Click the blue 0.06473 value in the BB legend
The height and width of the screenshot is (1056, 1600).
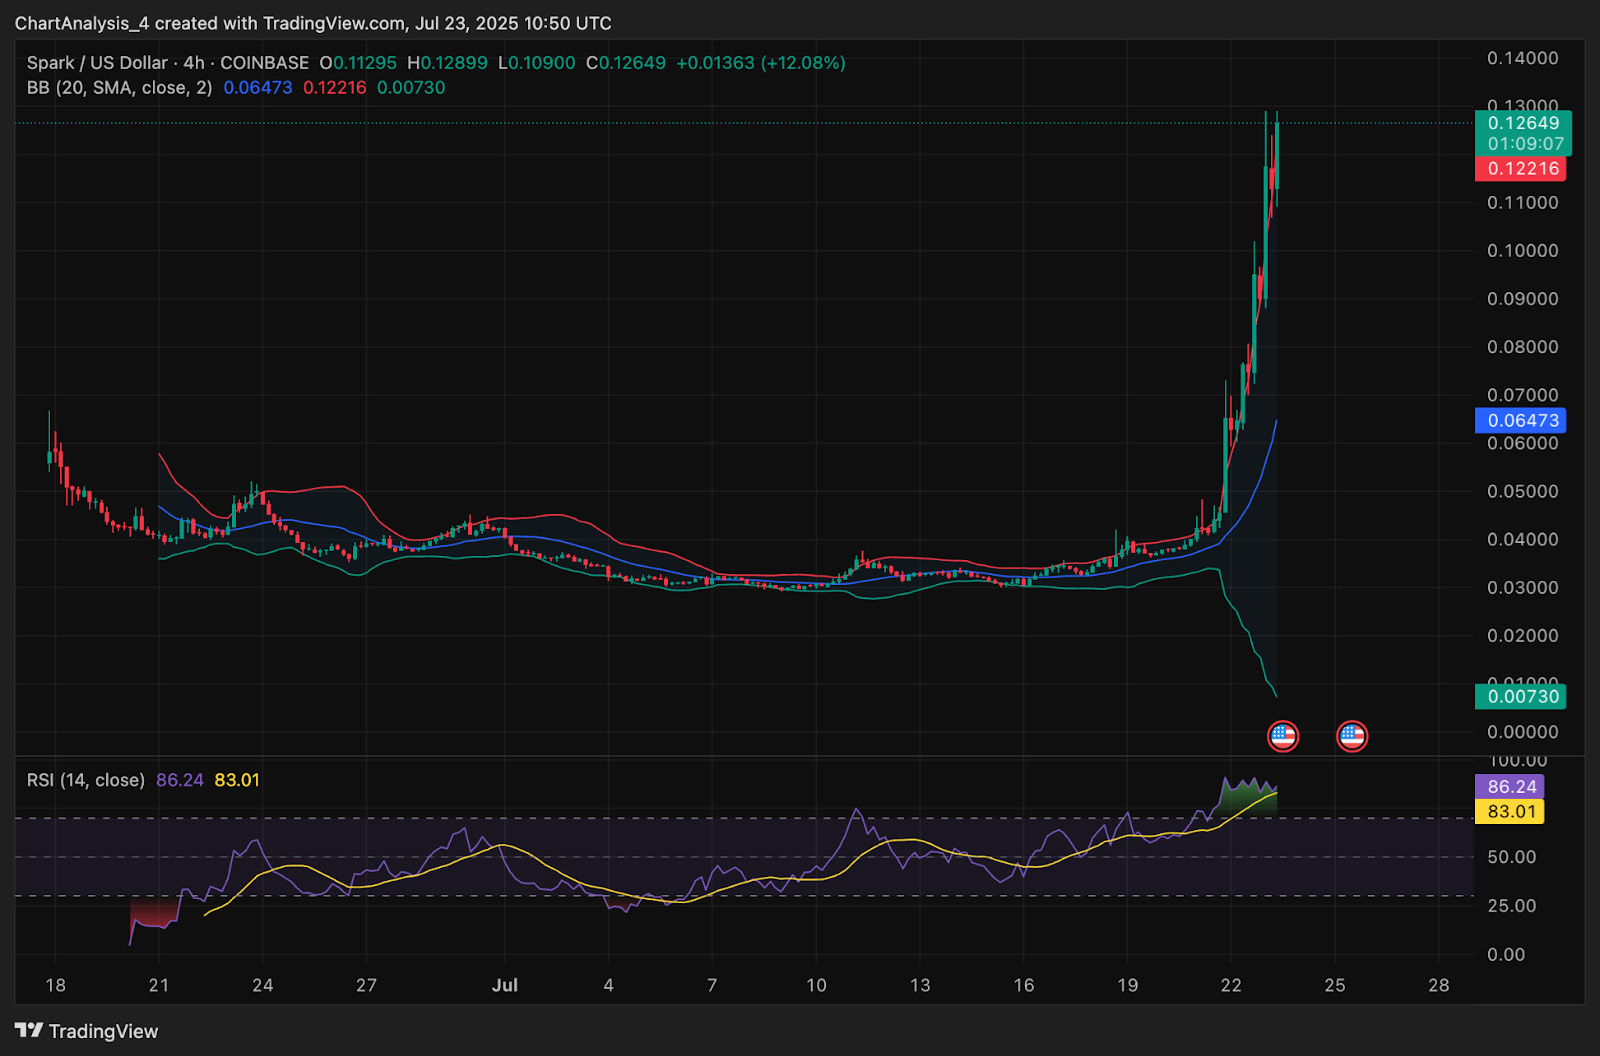point(258,88)
